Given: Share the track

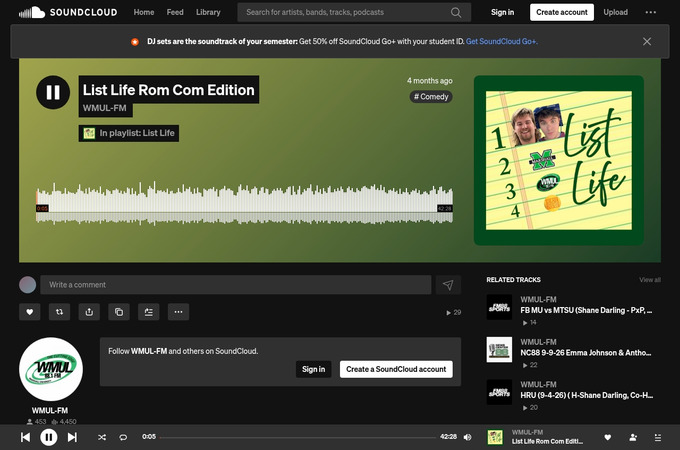Looking at the screenshot, I should pos(89,312).
